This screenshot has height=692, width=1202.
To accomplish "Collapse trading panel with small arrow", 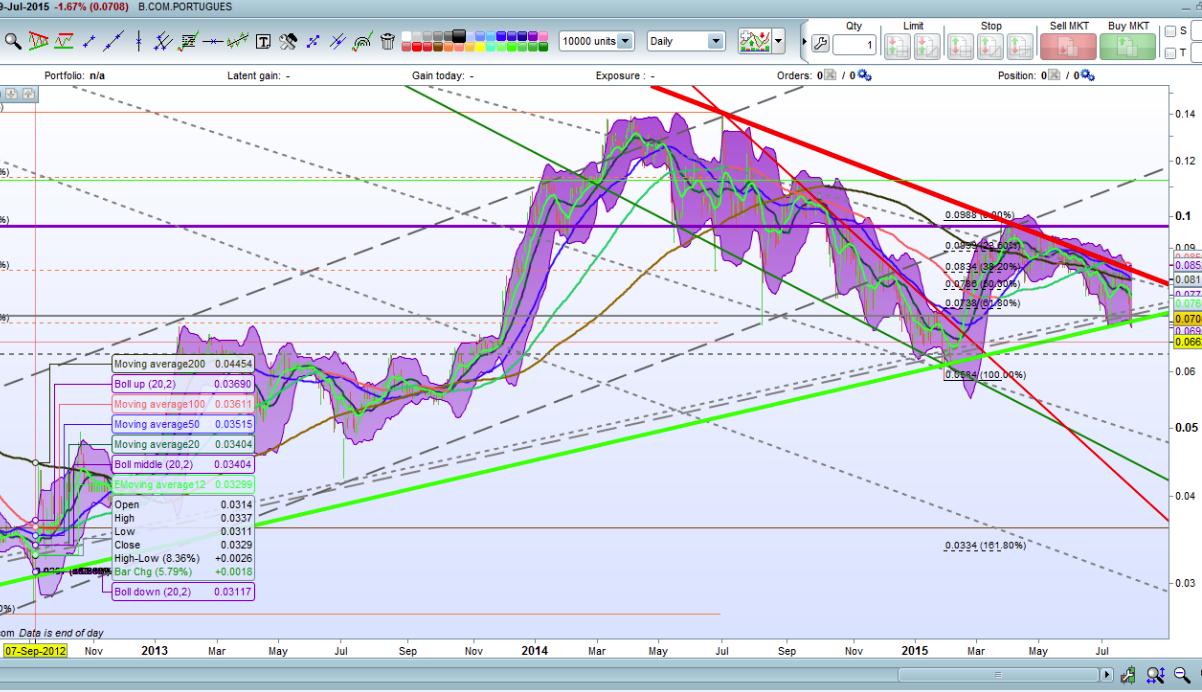I will point(804,42).
